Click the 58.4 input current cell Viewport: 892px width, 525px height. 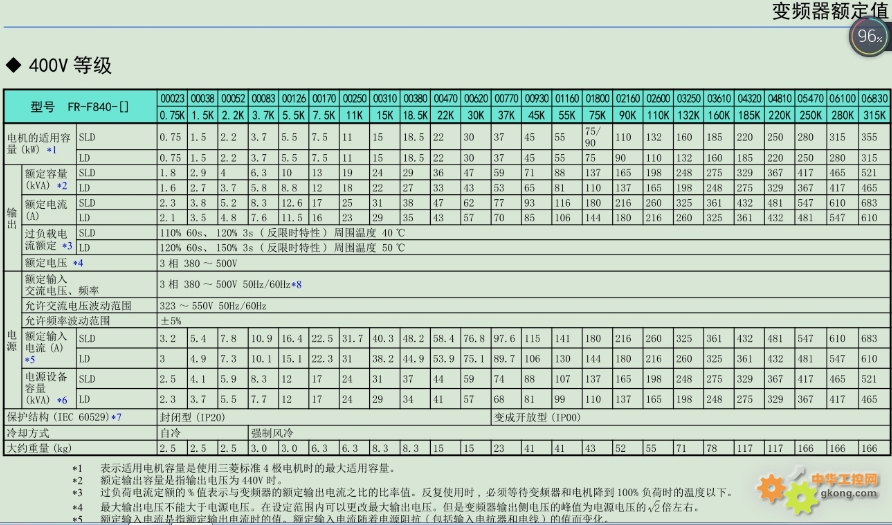click(x=443, y=338)
